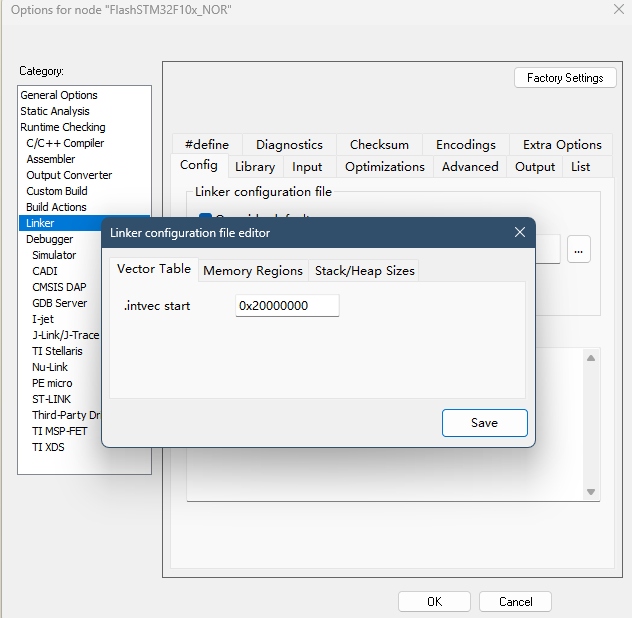Select C/C++ Compiler category
Viewport: 632px width, 618px height.
(x=65, y=143)
